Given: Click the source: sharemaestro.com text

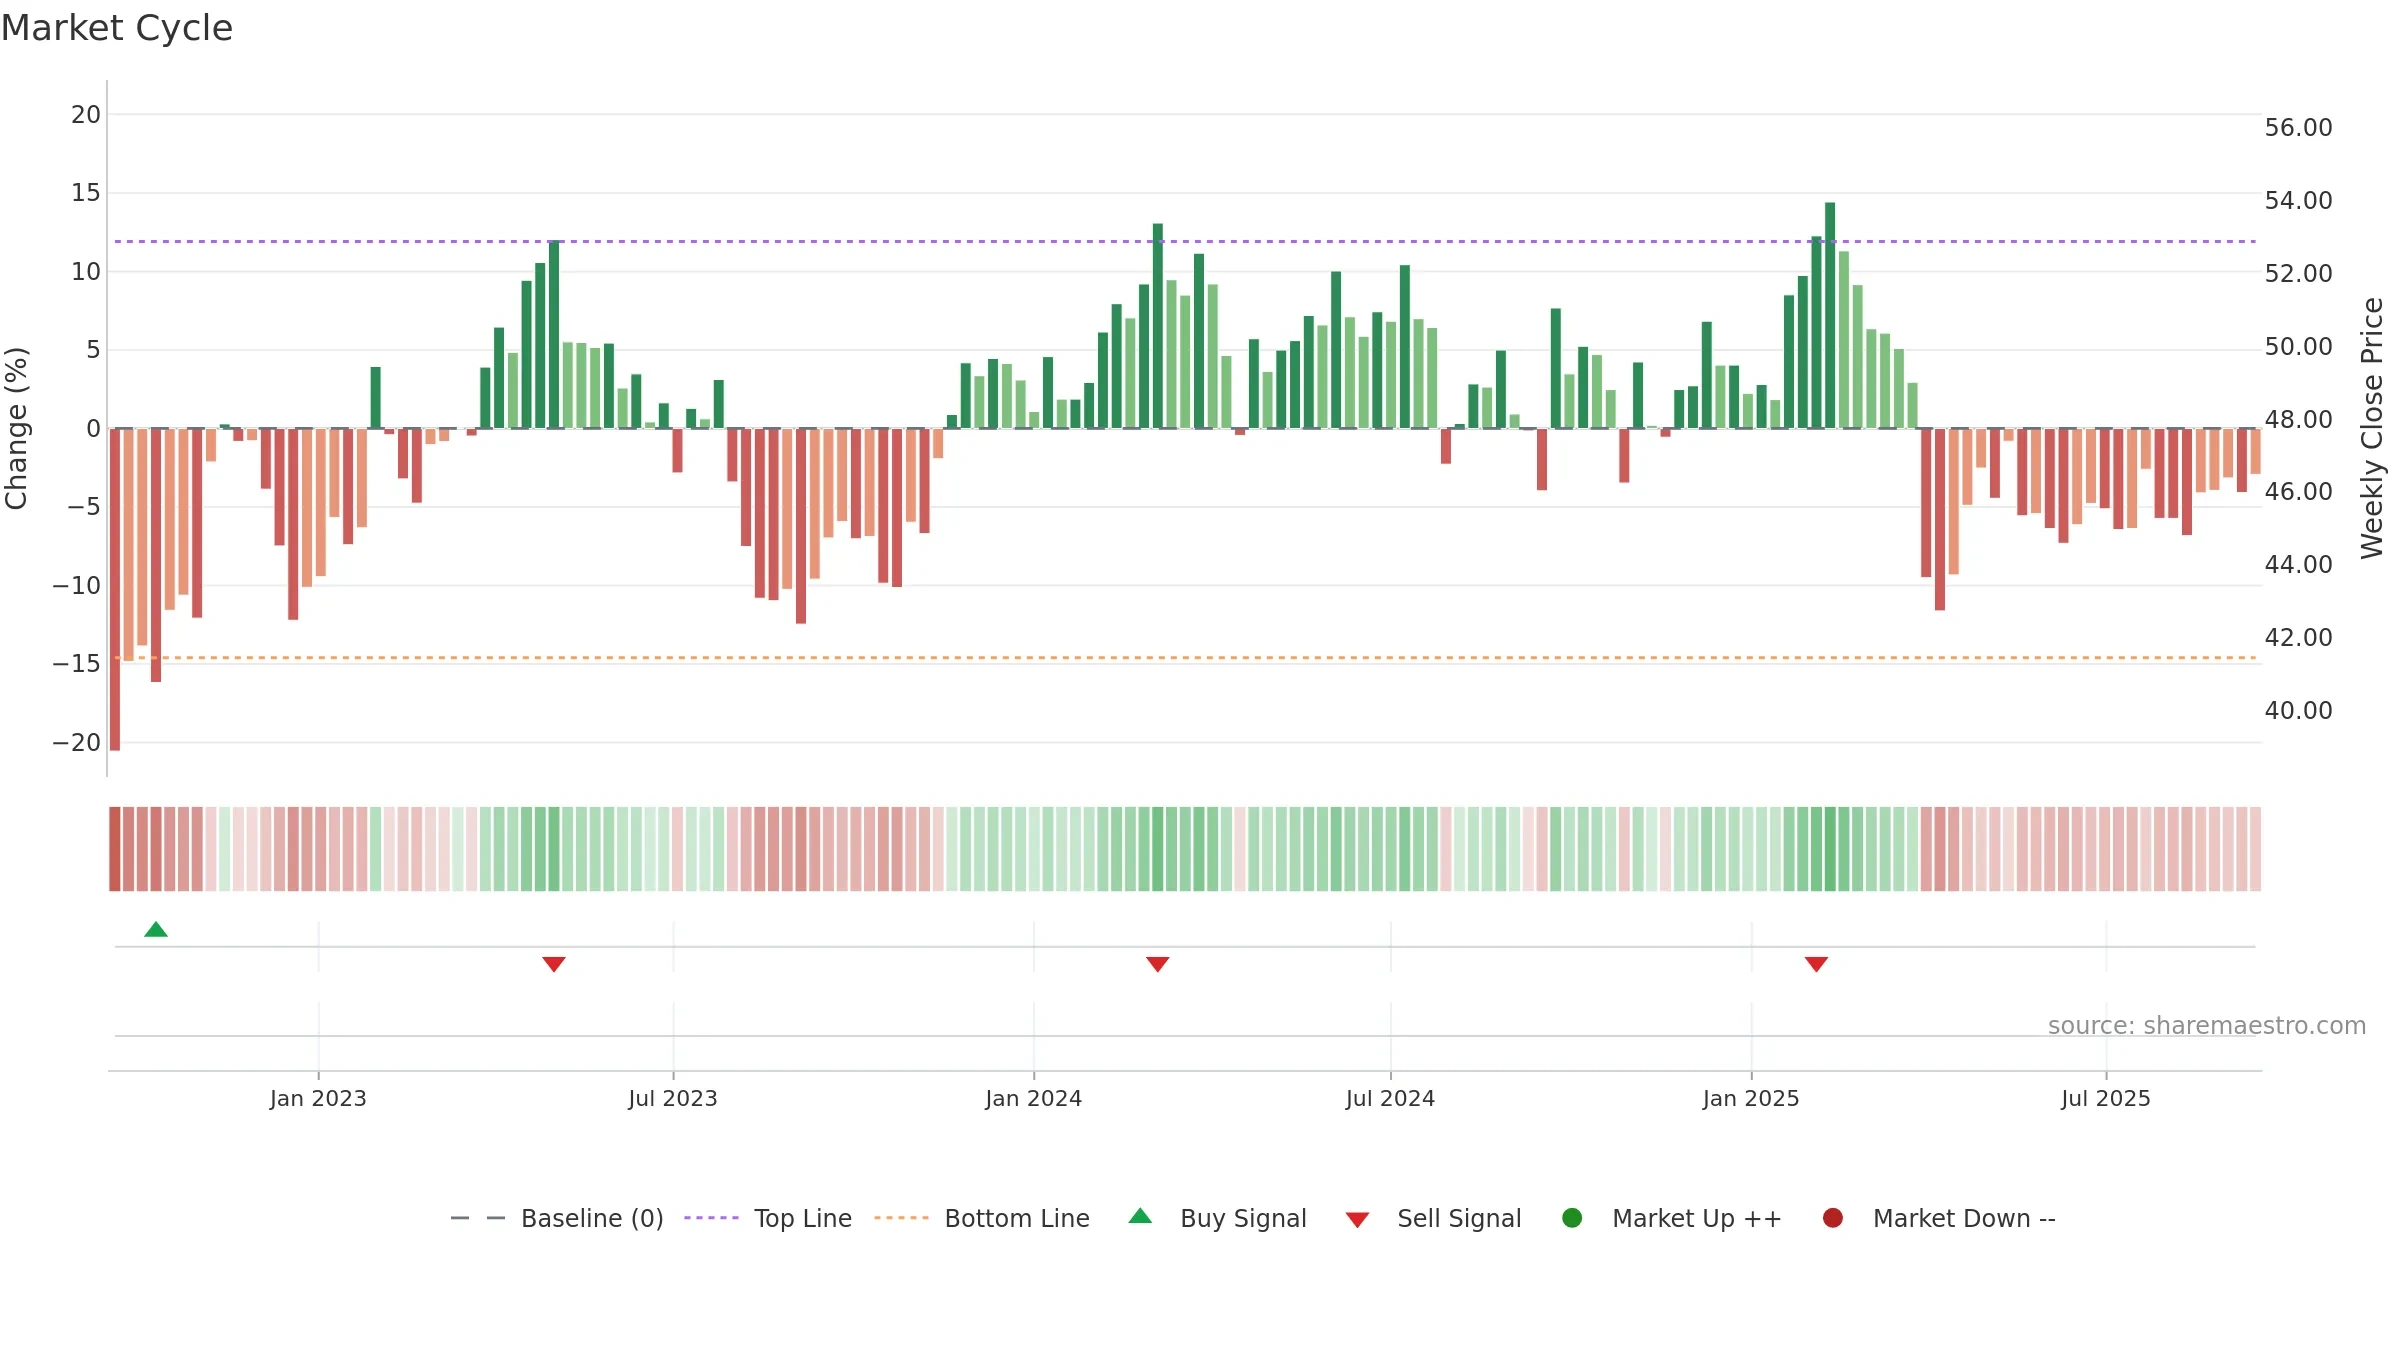Looking at the screenshot, I should [x=2207, y=1026].
